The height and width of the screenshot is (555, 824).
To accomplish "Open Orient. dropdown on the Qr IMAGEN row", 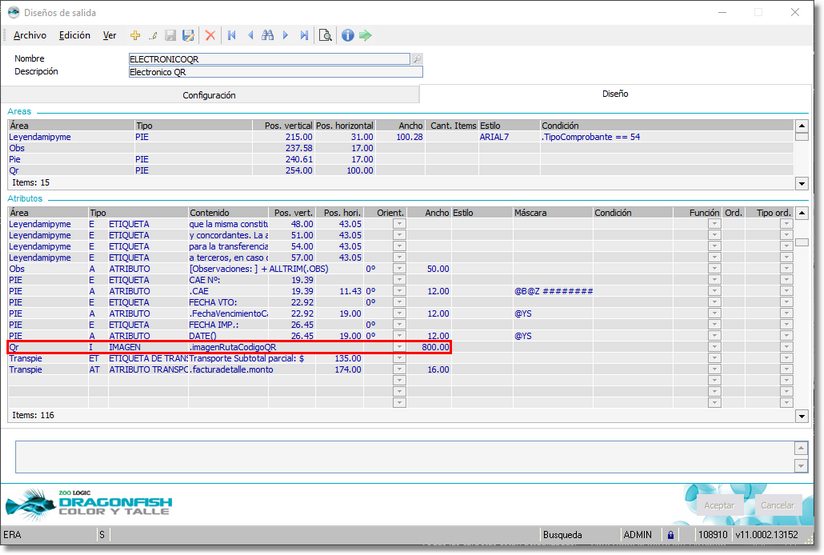I will pos(399,347).
